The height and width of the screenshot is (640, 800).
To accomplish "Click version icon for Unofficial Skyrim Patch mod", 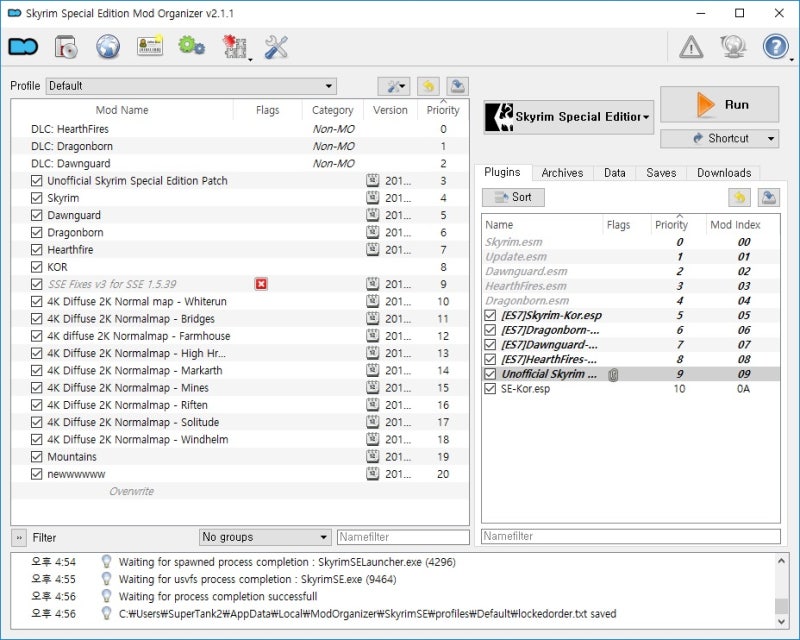I will (373, 180).
